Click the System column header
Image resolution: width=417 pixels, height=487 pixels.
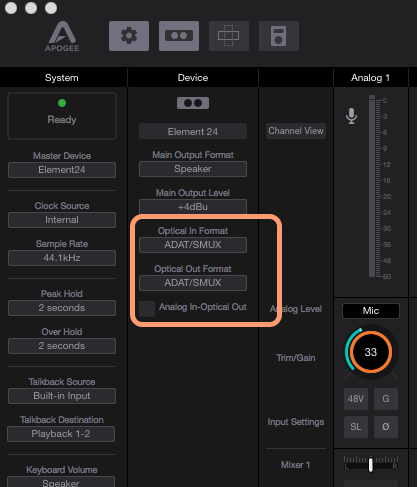62,78
